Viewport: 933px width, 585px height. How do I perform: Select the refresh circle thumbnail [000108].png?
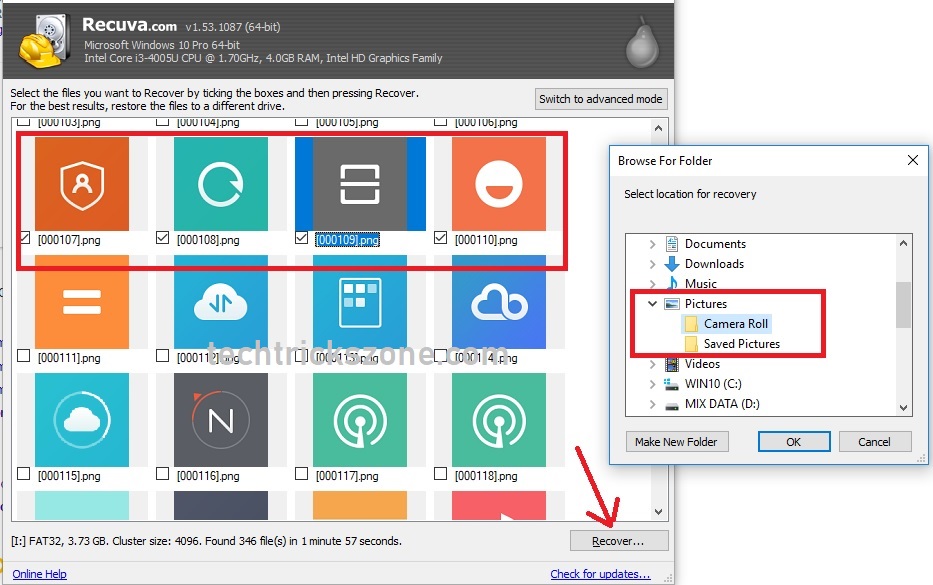[x=221, y=184]
